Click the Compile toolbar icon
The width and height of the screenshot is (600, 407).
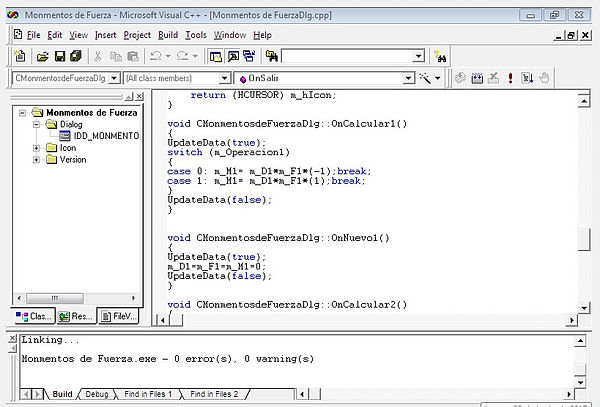(460, 78)
